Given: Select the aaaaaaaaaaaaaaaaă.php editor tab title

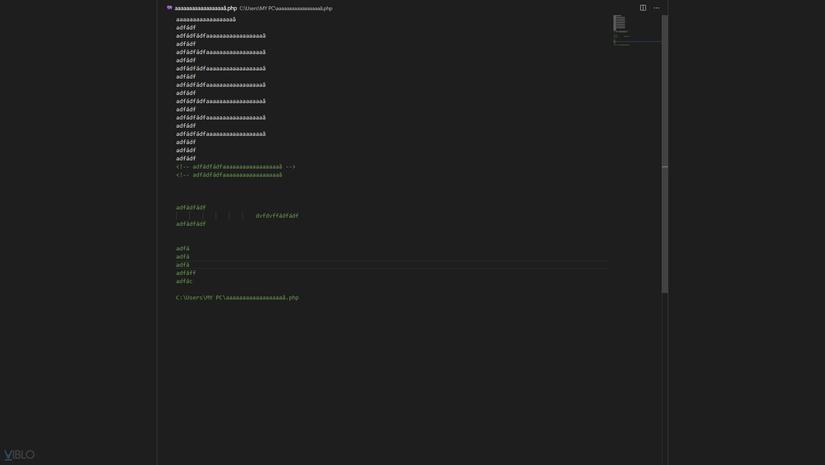Looking at the screenshot, I should coord(206,8).
